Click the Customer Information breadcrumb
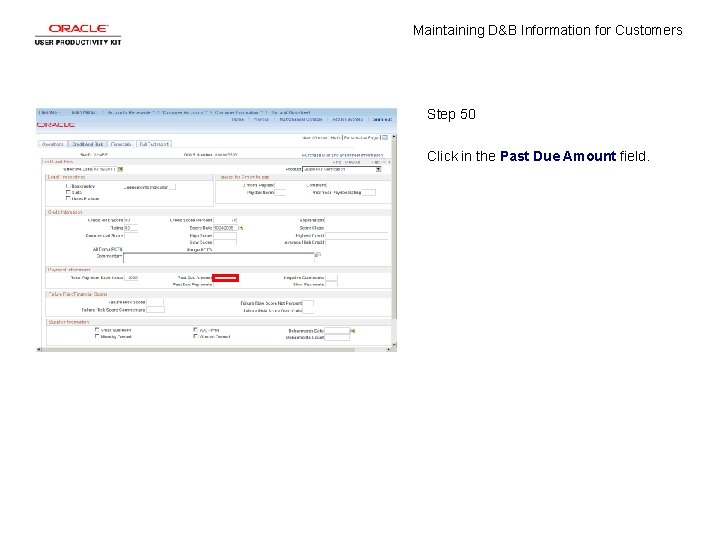This screenshot has width=720, height=540. point(237,112)
